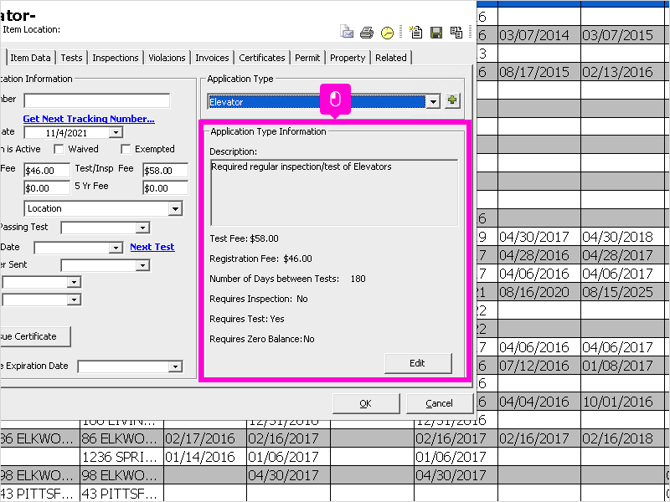
Task: Go to the Certificates tab
Action: point(262,57)
